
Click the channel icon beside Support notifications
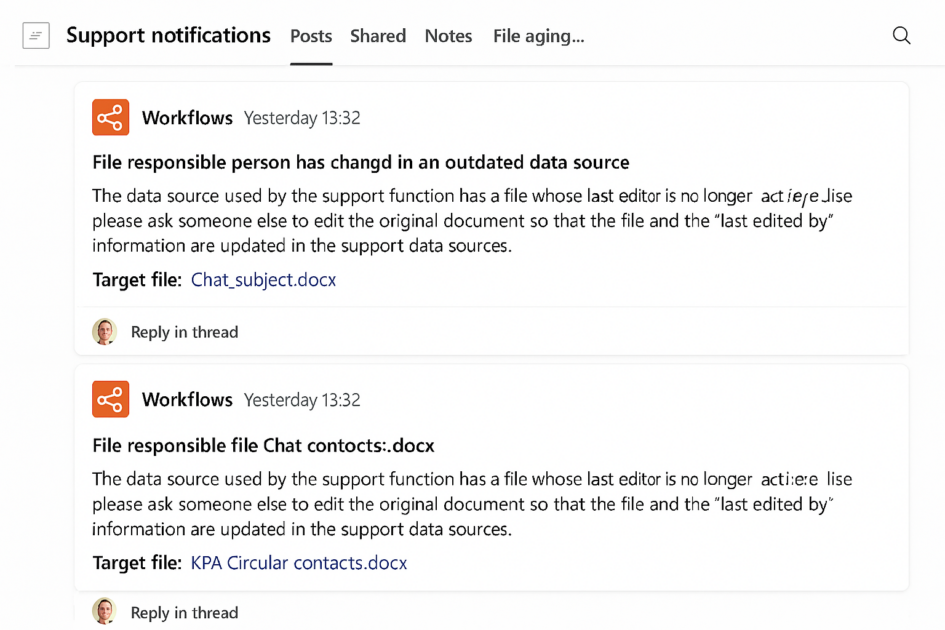click(36, 36)
